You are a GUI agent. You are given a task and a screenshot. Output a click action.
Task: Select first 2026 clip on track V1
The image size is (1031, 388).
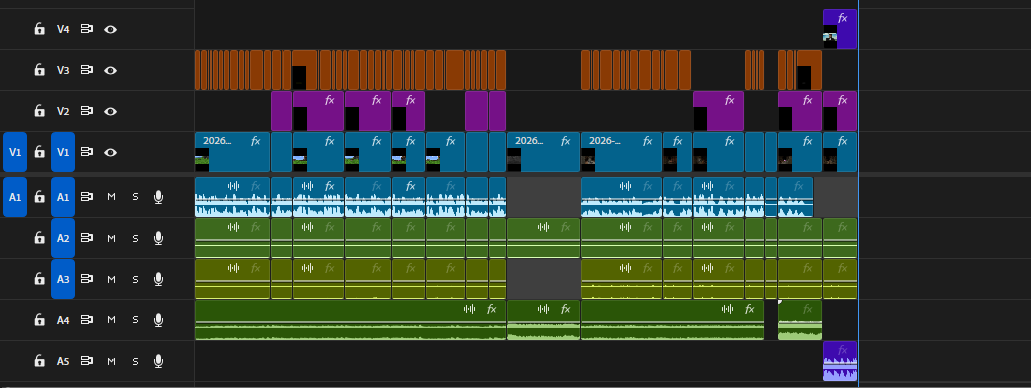(x=233, y=152)
